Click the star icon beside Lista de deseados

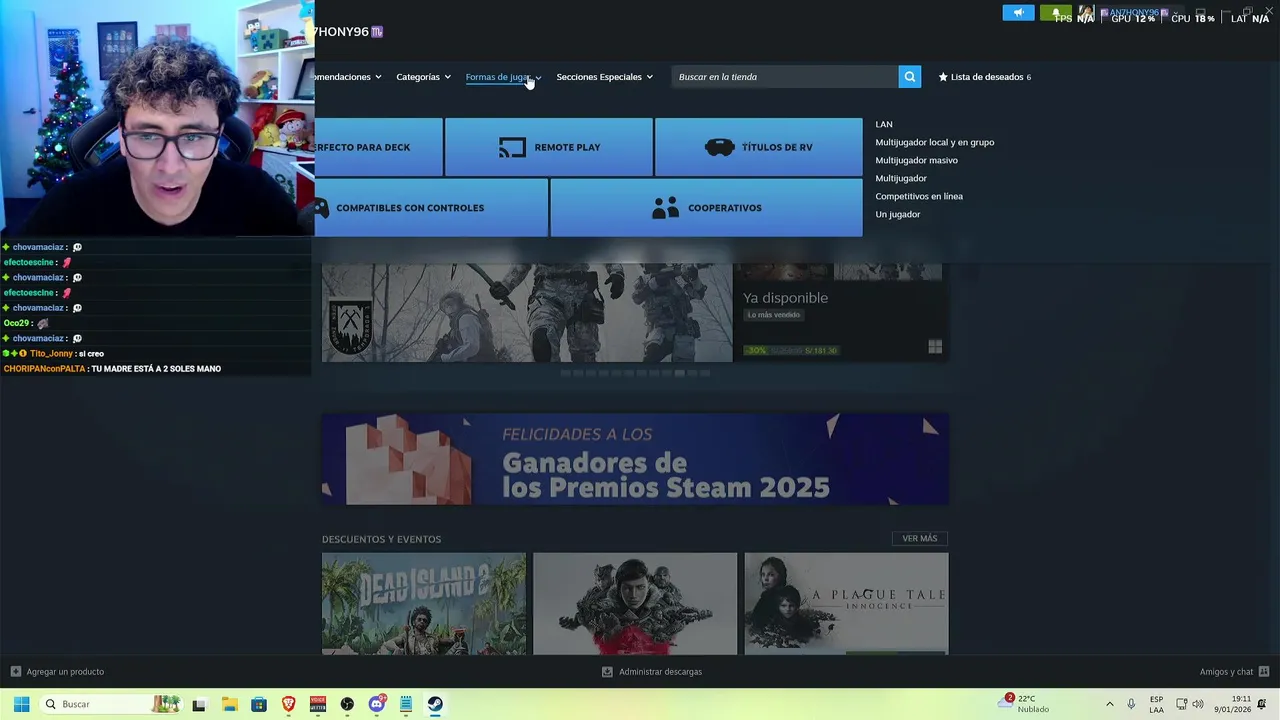point(943,77)
